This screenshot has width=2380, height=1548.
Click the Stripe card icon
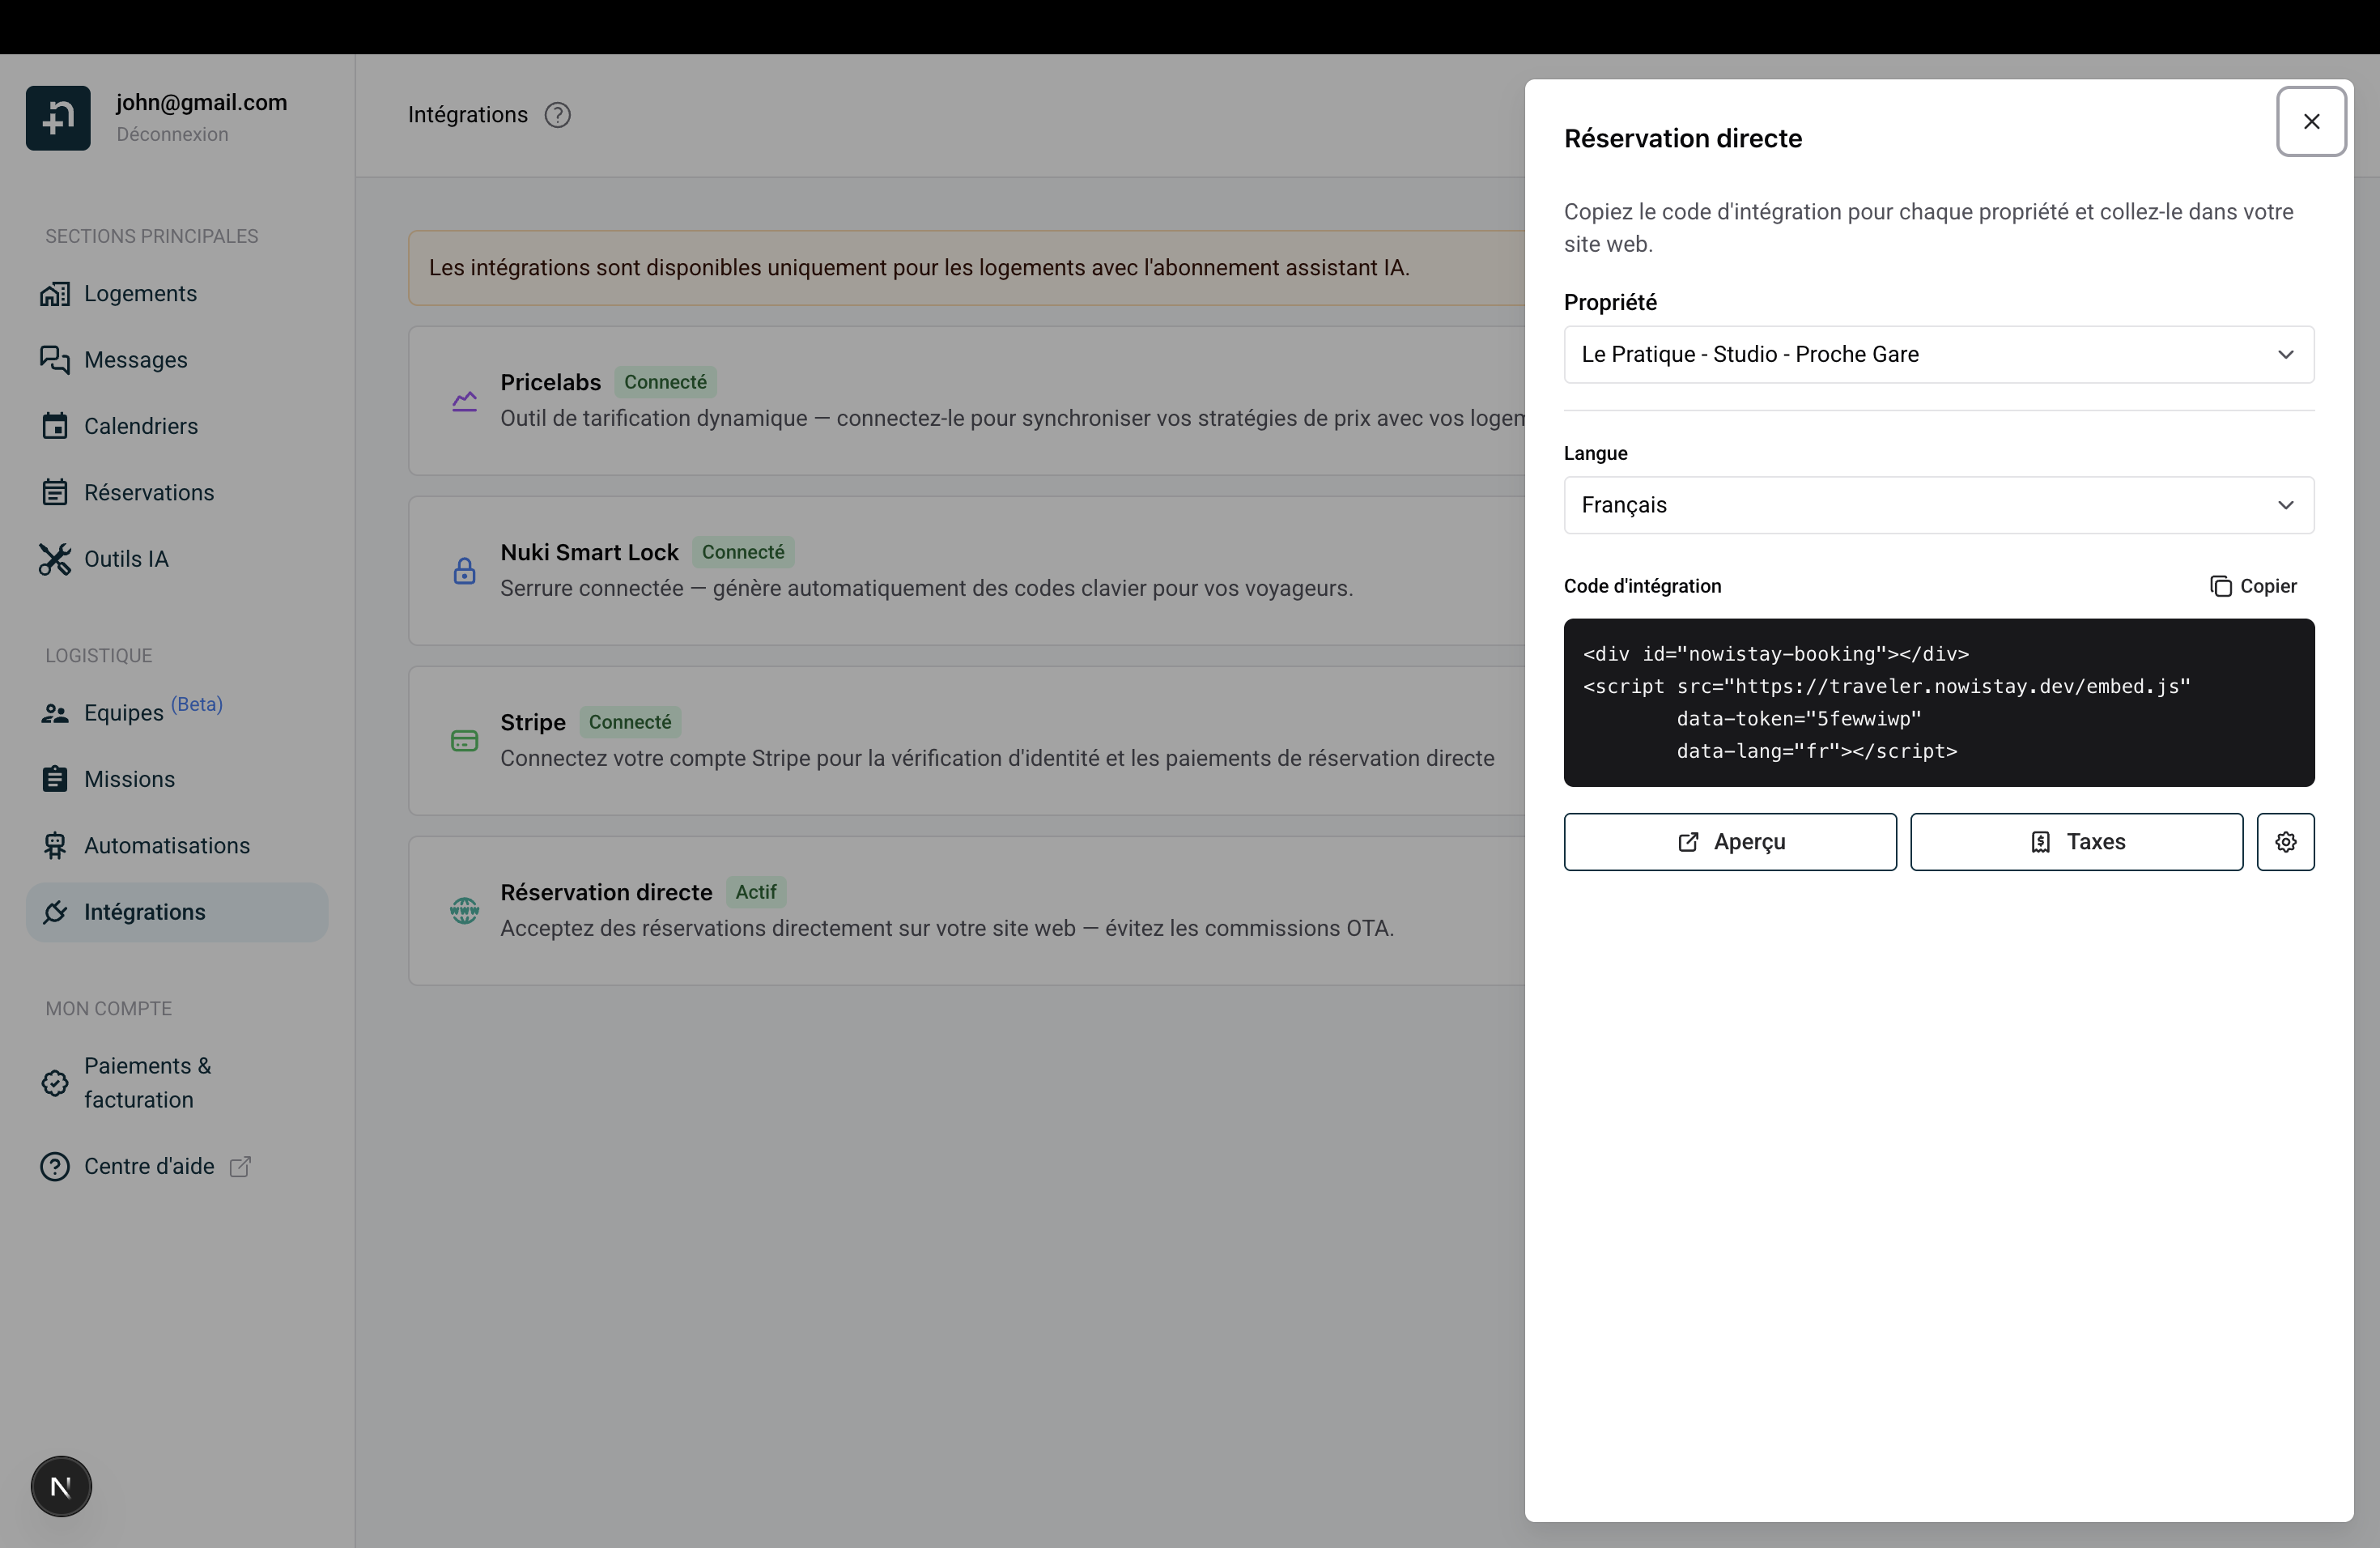[x=464, y=741]
